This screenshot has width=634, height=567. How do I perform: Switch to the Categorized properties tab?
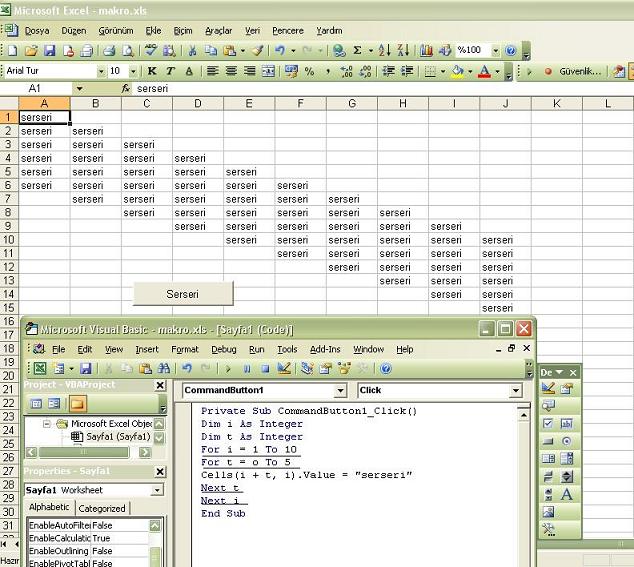102,508
